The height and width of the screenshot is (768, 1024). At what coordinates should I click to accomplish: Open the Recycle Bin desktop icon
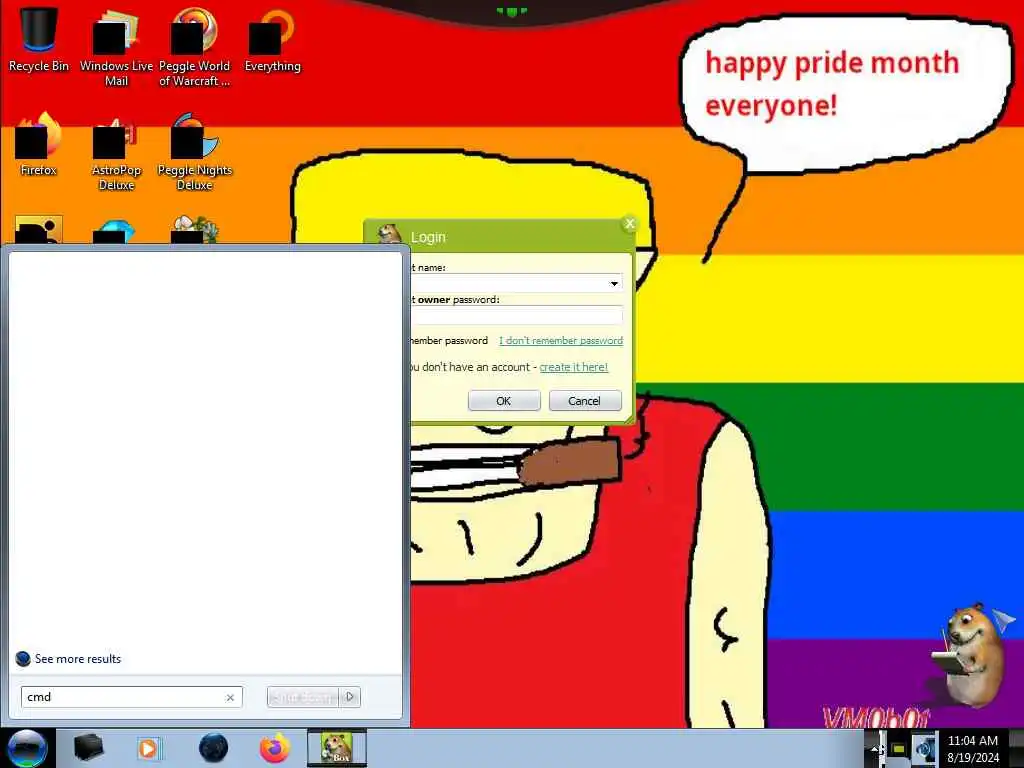tap(39, 40)
